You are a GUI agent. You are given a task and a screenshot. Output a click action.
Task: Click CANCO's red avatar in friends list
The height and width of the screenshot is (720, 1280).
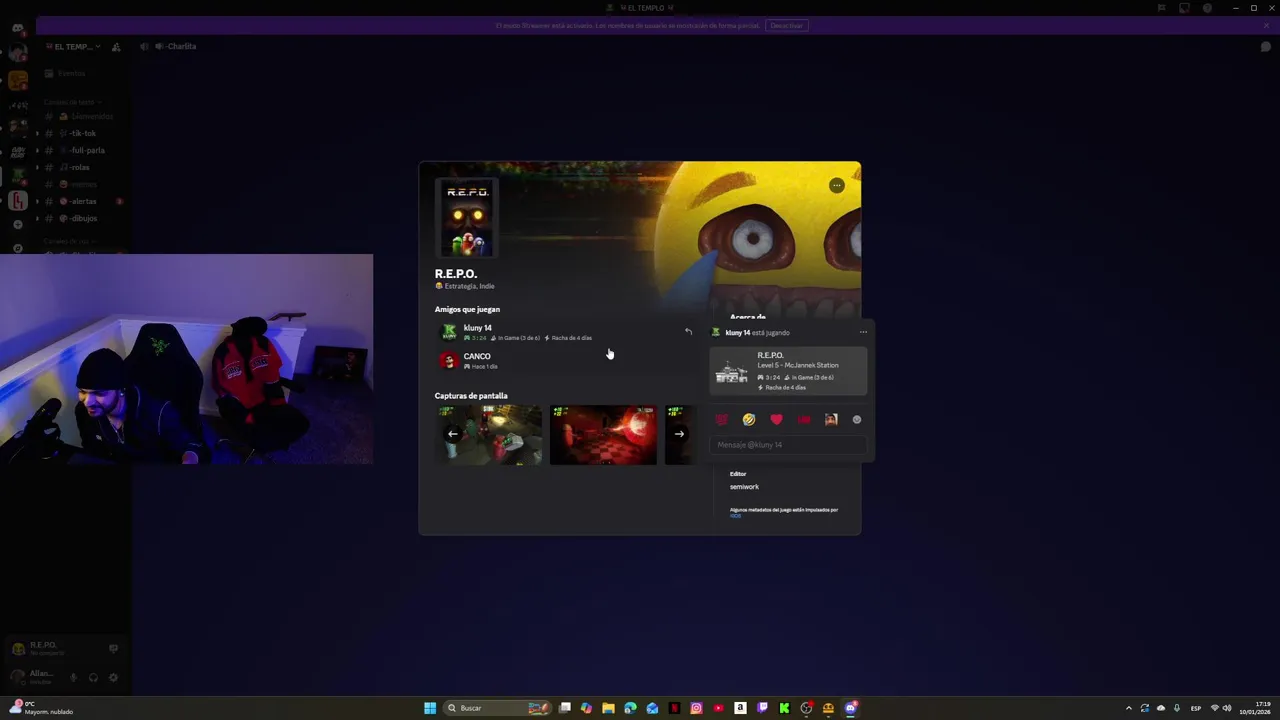point(449,361)
